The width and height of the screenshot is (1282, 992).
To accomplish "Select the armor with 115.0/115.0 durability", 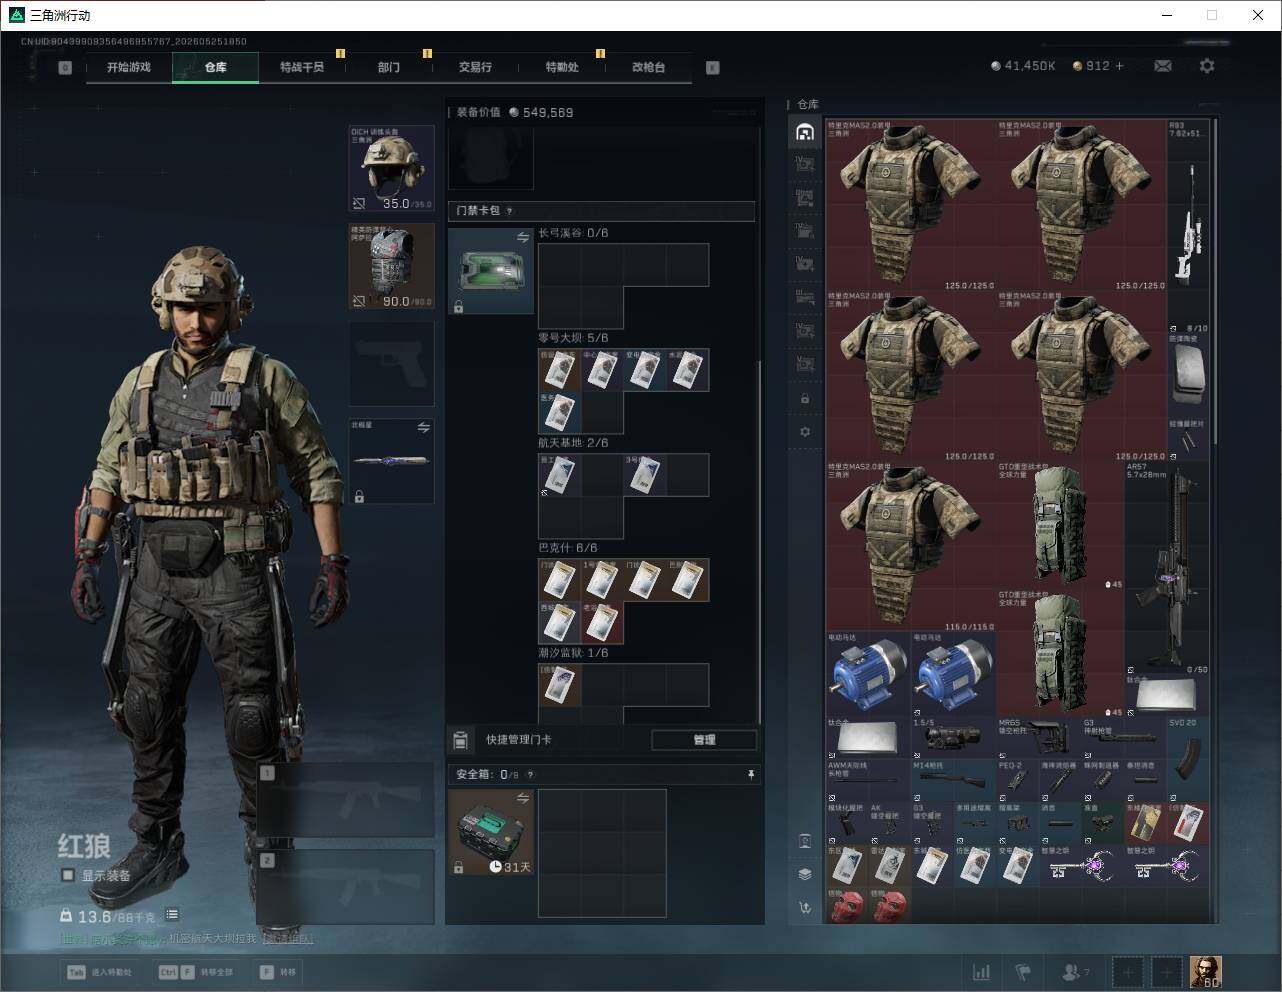I will point(911,546).
